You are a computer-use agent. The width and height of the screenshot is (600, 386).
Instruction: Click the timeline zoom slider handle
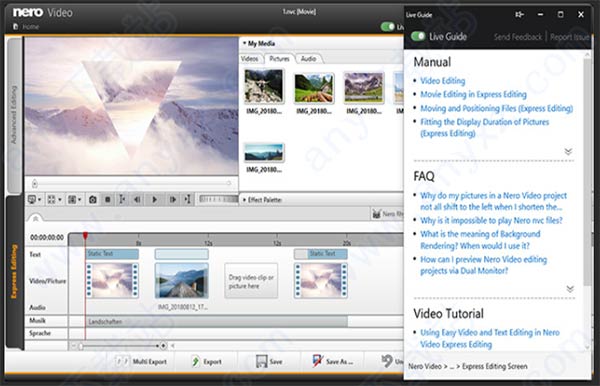click(81, 346)
